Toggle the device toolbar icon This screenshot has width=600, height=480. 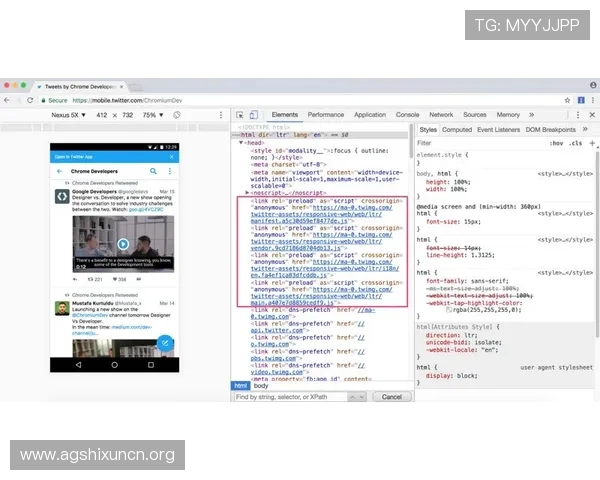(x=253, y=115)
